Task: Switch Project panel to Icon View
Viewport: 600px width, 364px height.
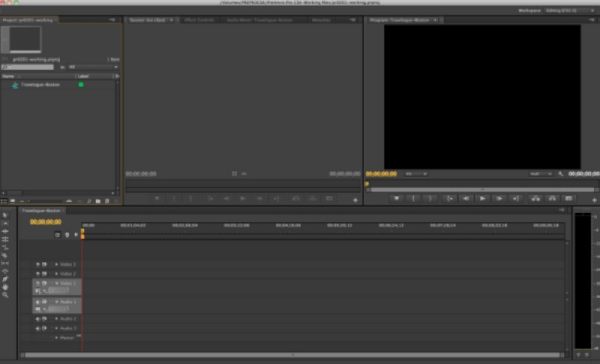Action: tap(13, 201)
